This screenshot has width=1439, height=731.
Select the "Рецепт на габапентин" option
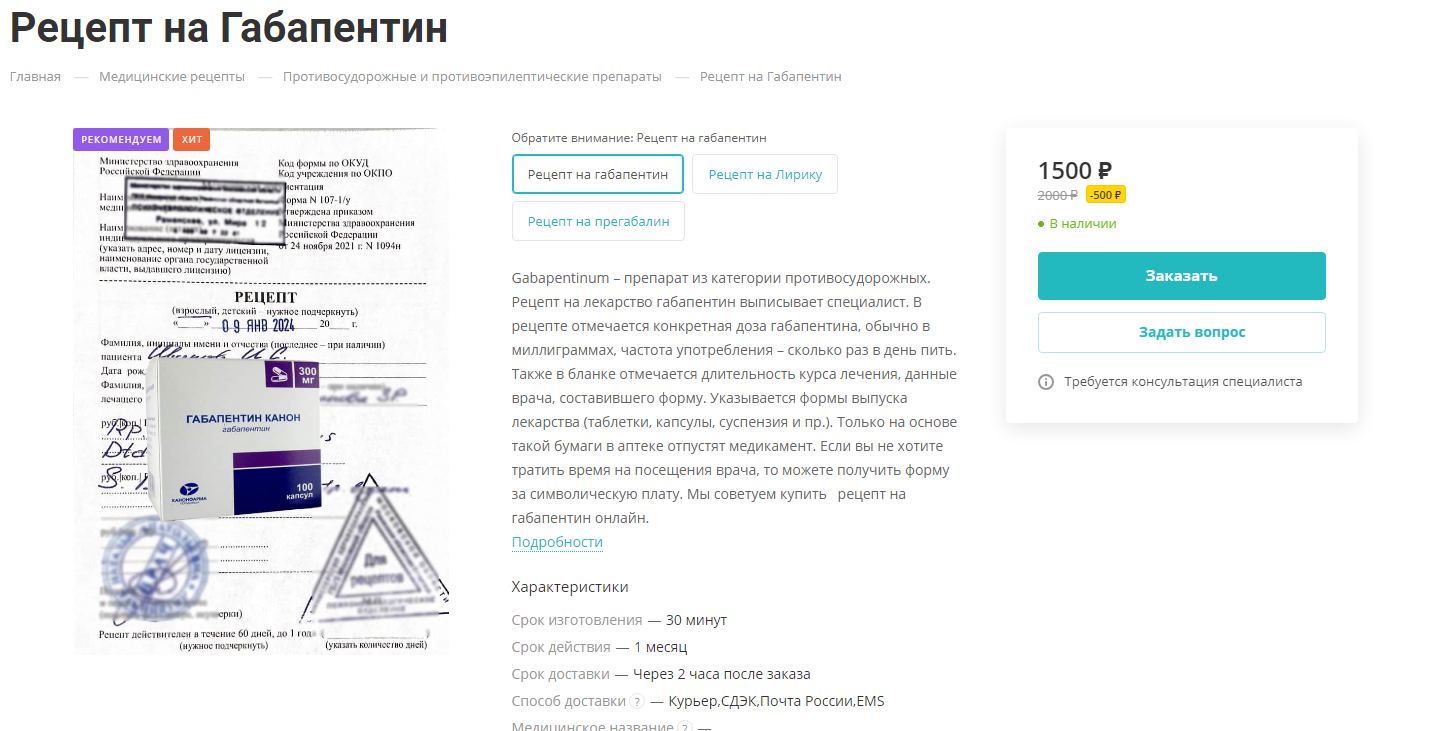pos(598,174)
